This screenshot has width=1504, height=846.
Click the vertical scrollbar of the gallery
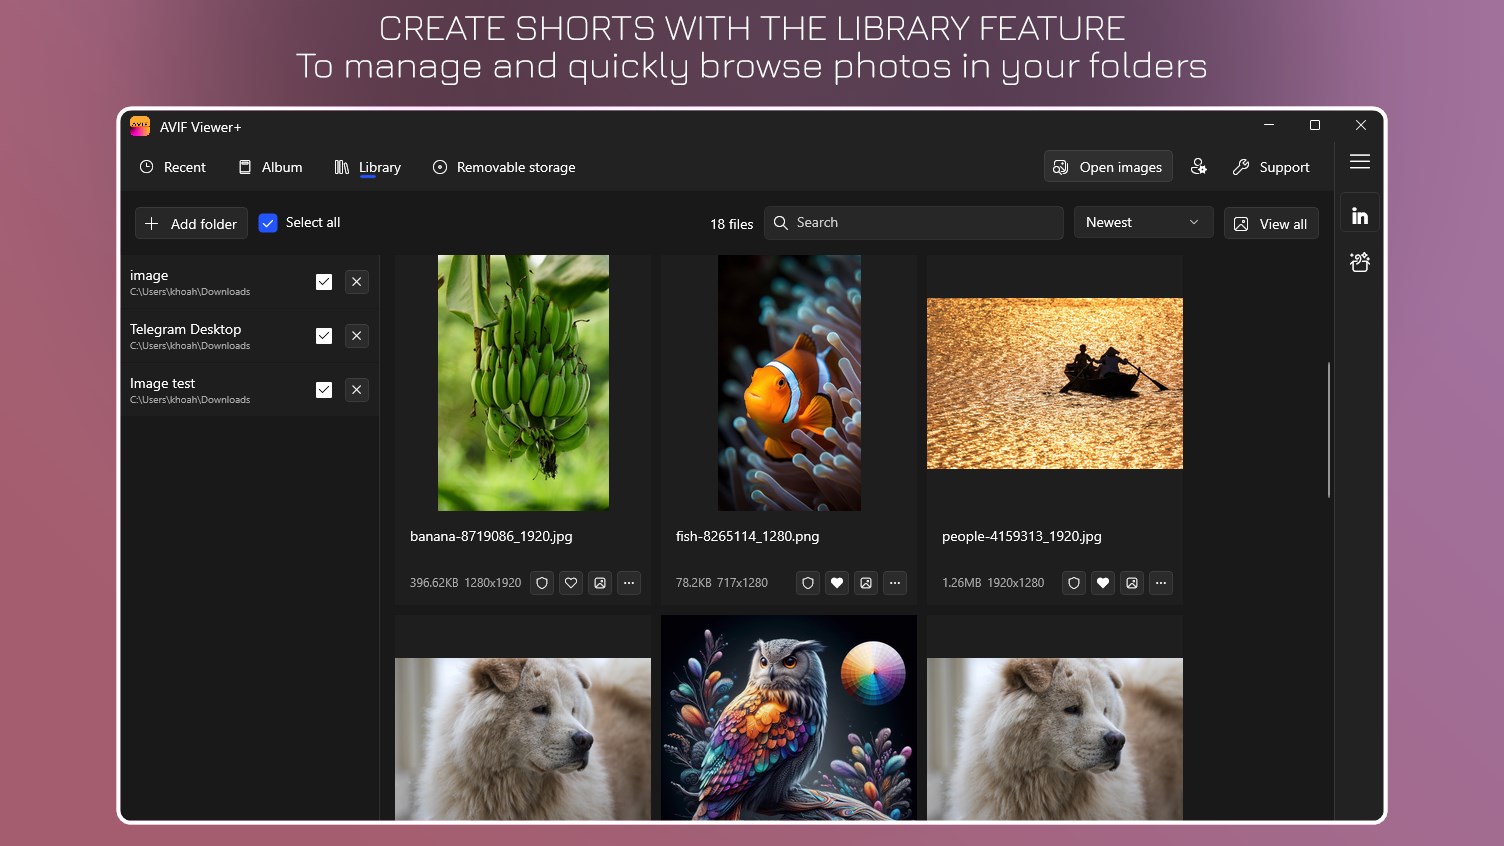pos(1329,430)
